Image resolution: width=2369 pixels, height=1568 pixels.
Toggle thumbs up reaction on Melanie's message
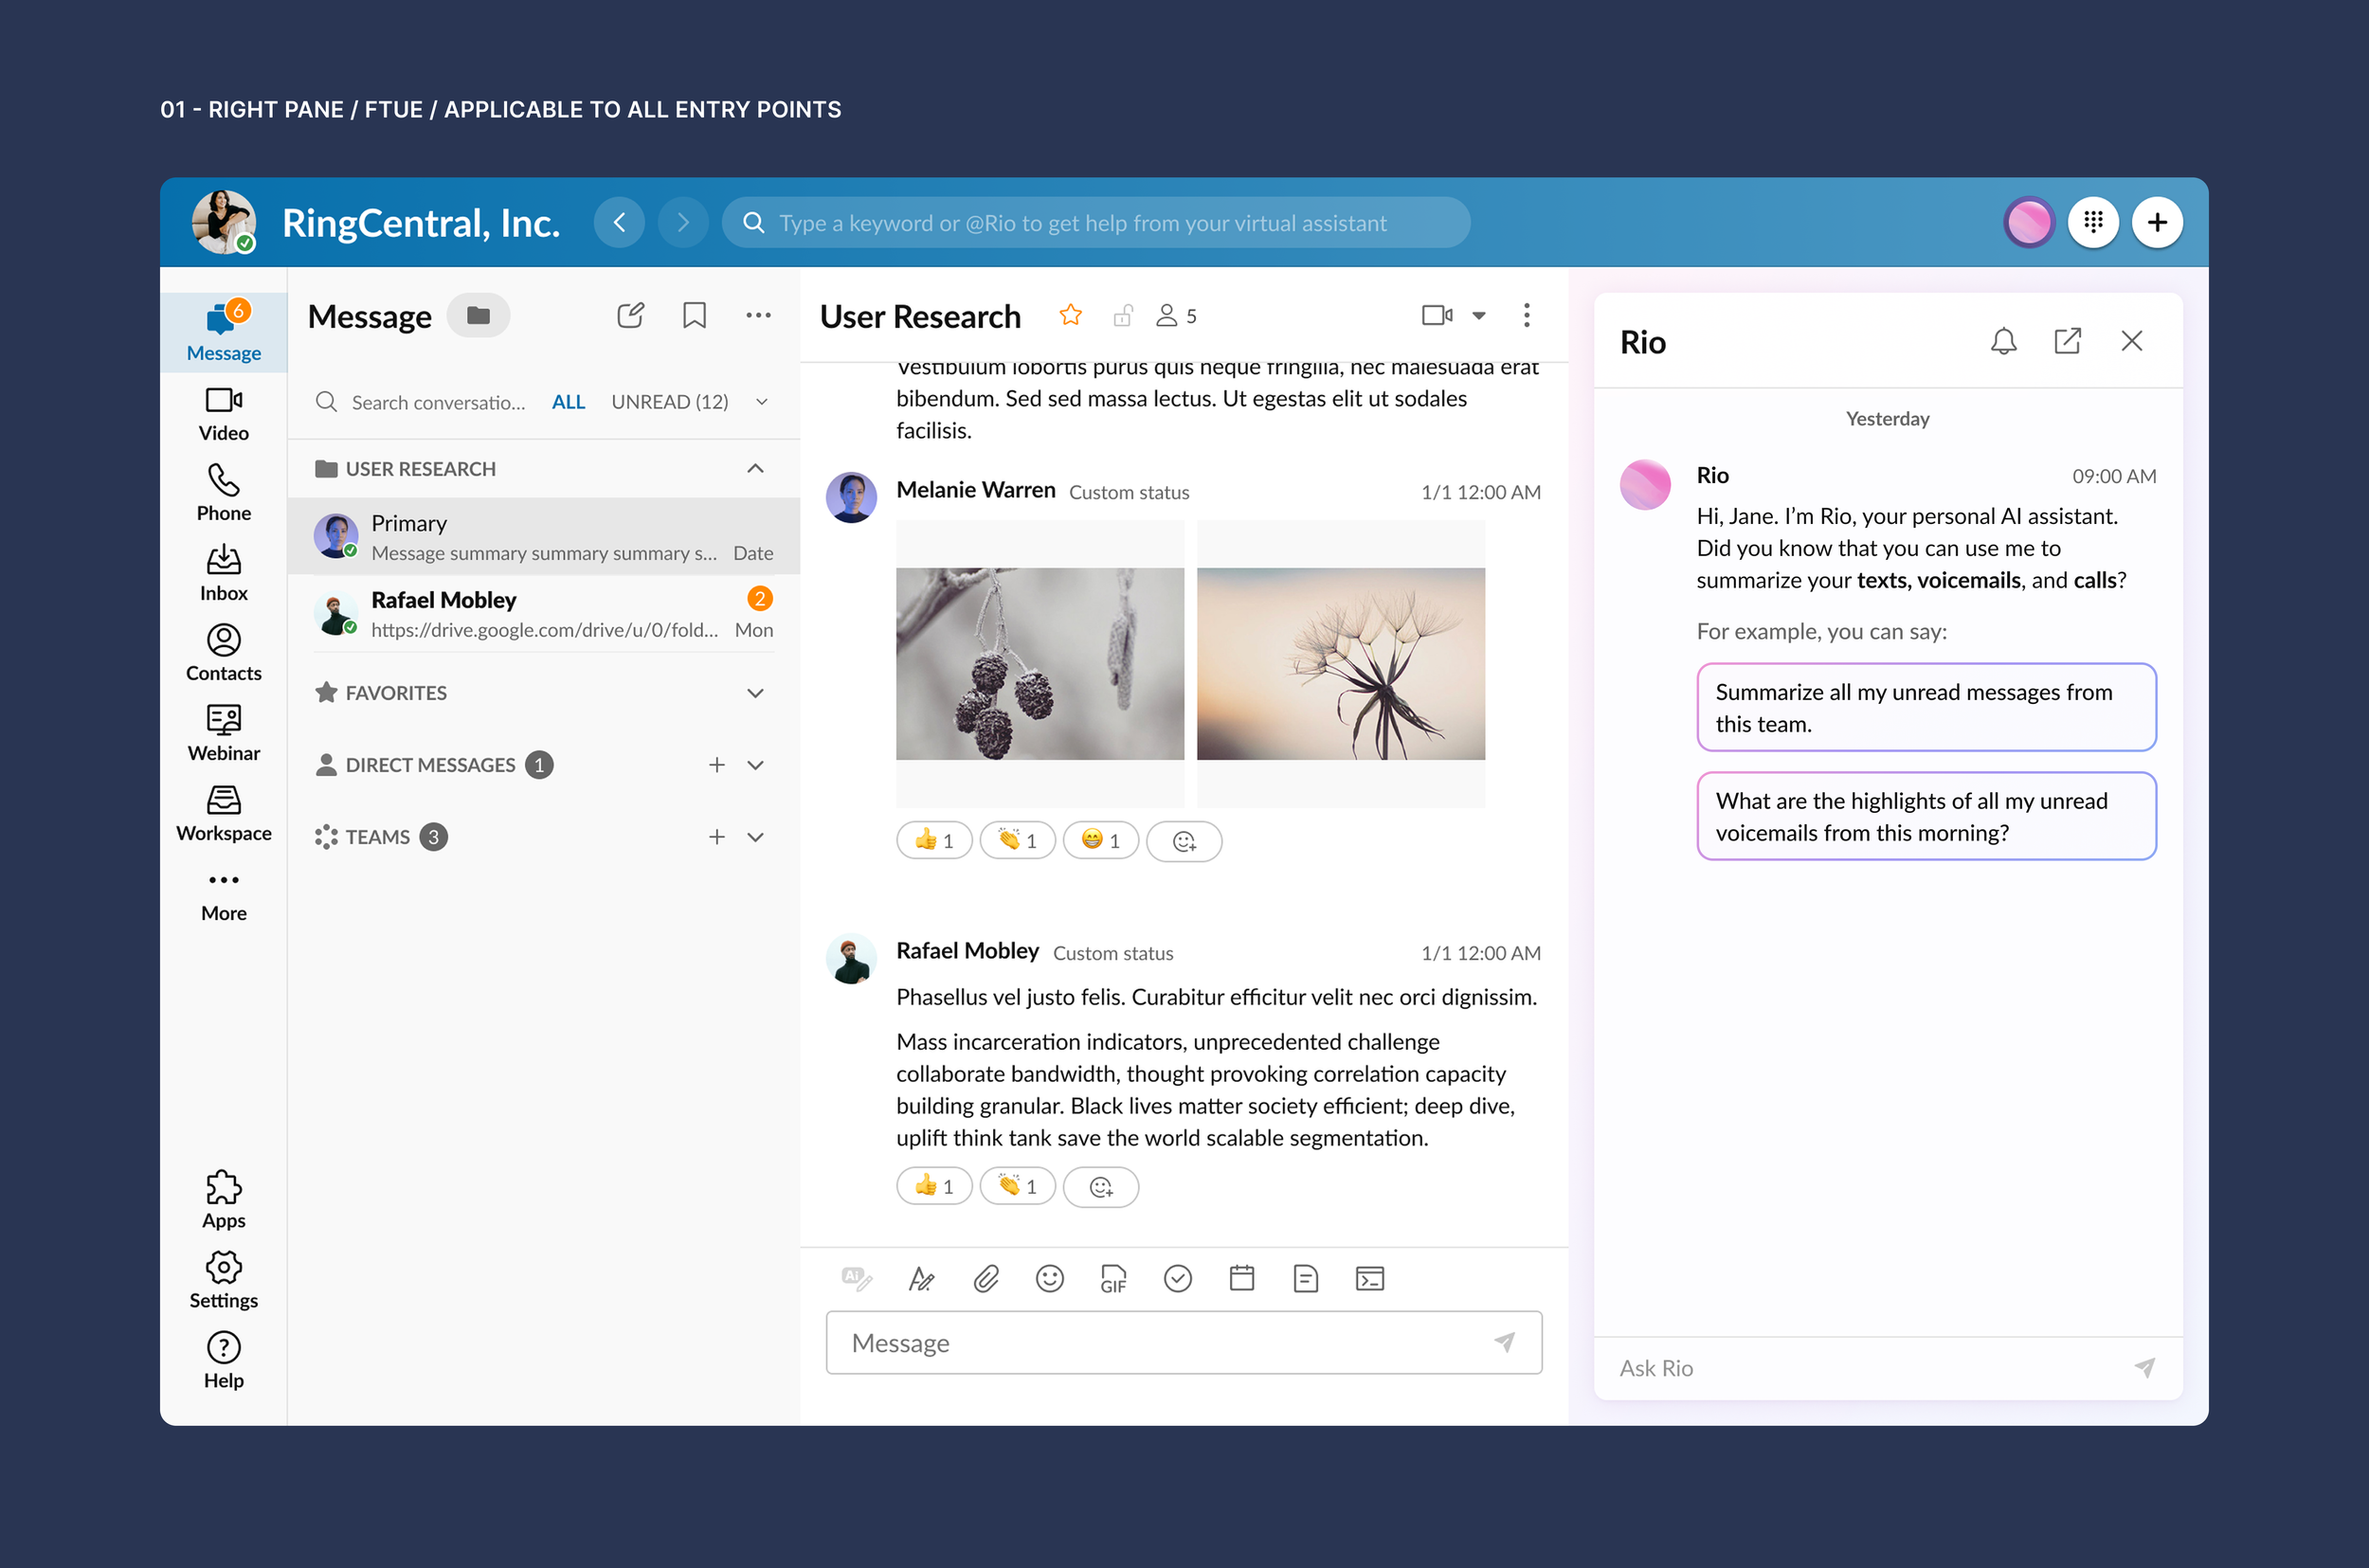coord(934,841)
